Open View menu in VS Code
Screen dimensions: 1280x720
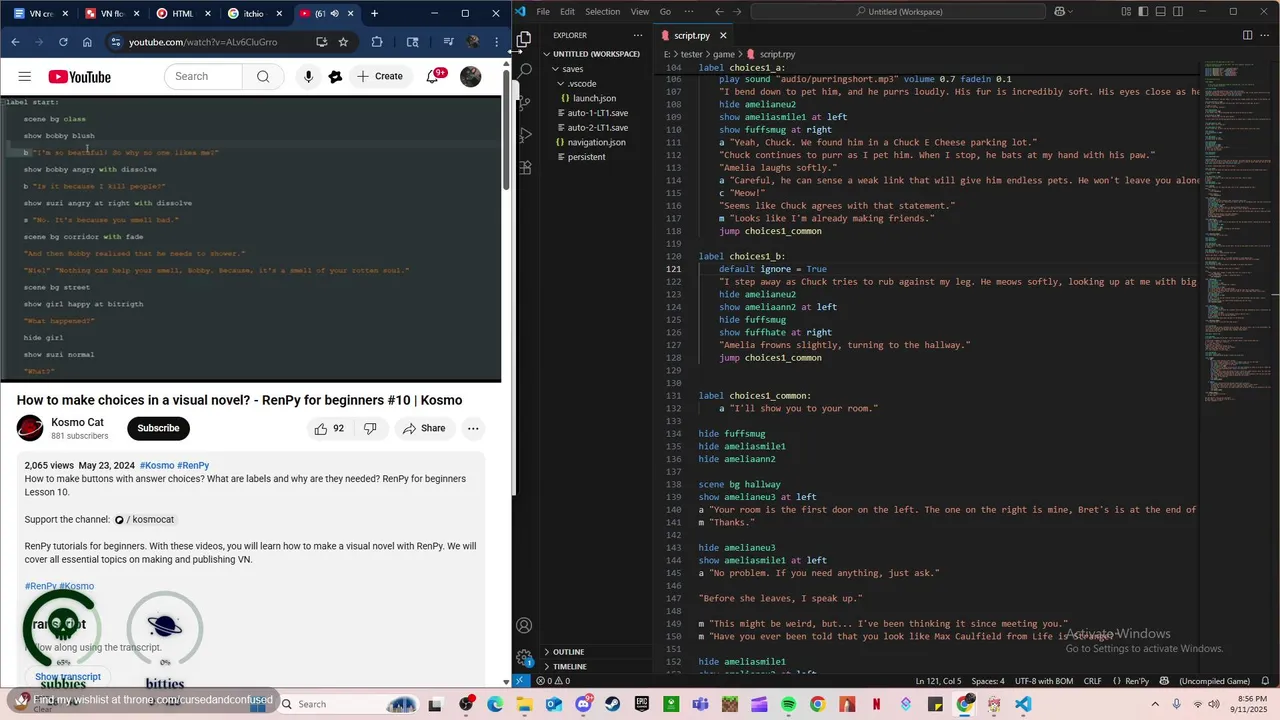tap(640, 12)
